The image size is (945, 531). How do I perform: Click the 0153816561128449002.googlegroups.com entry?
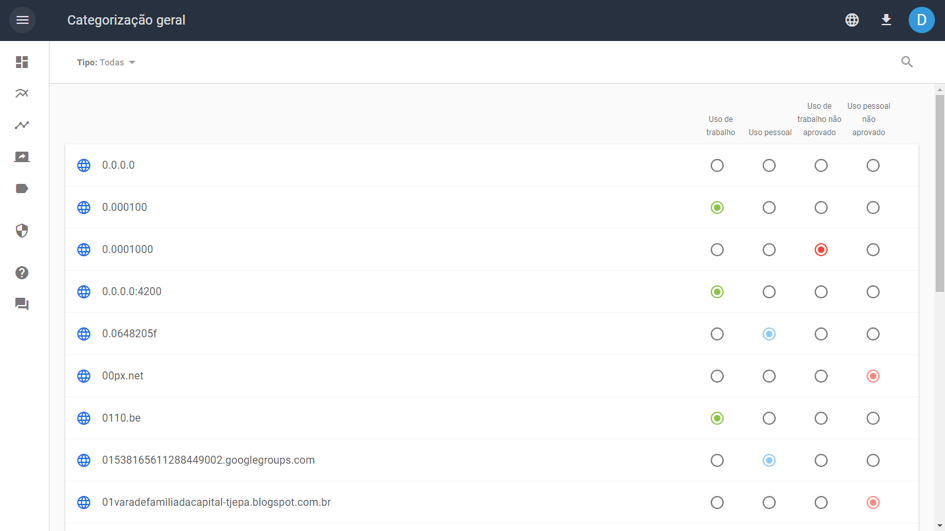pyautogui.click(x=208, y=461)
